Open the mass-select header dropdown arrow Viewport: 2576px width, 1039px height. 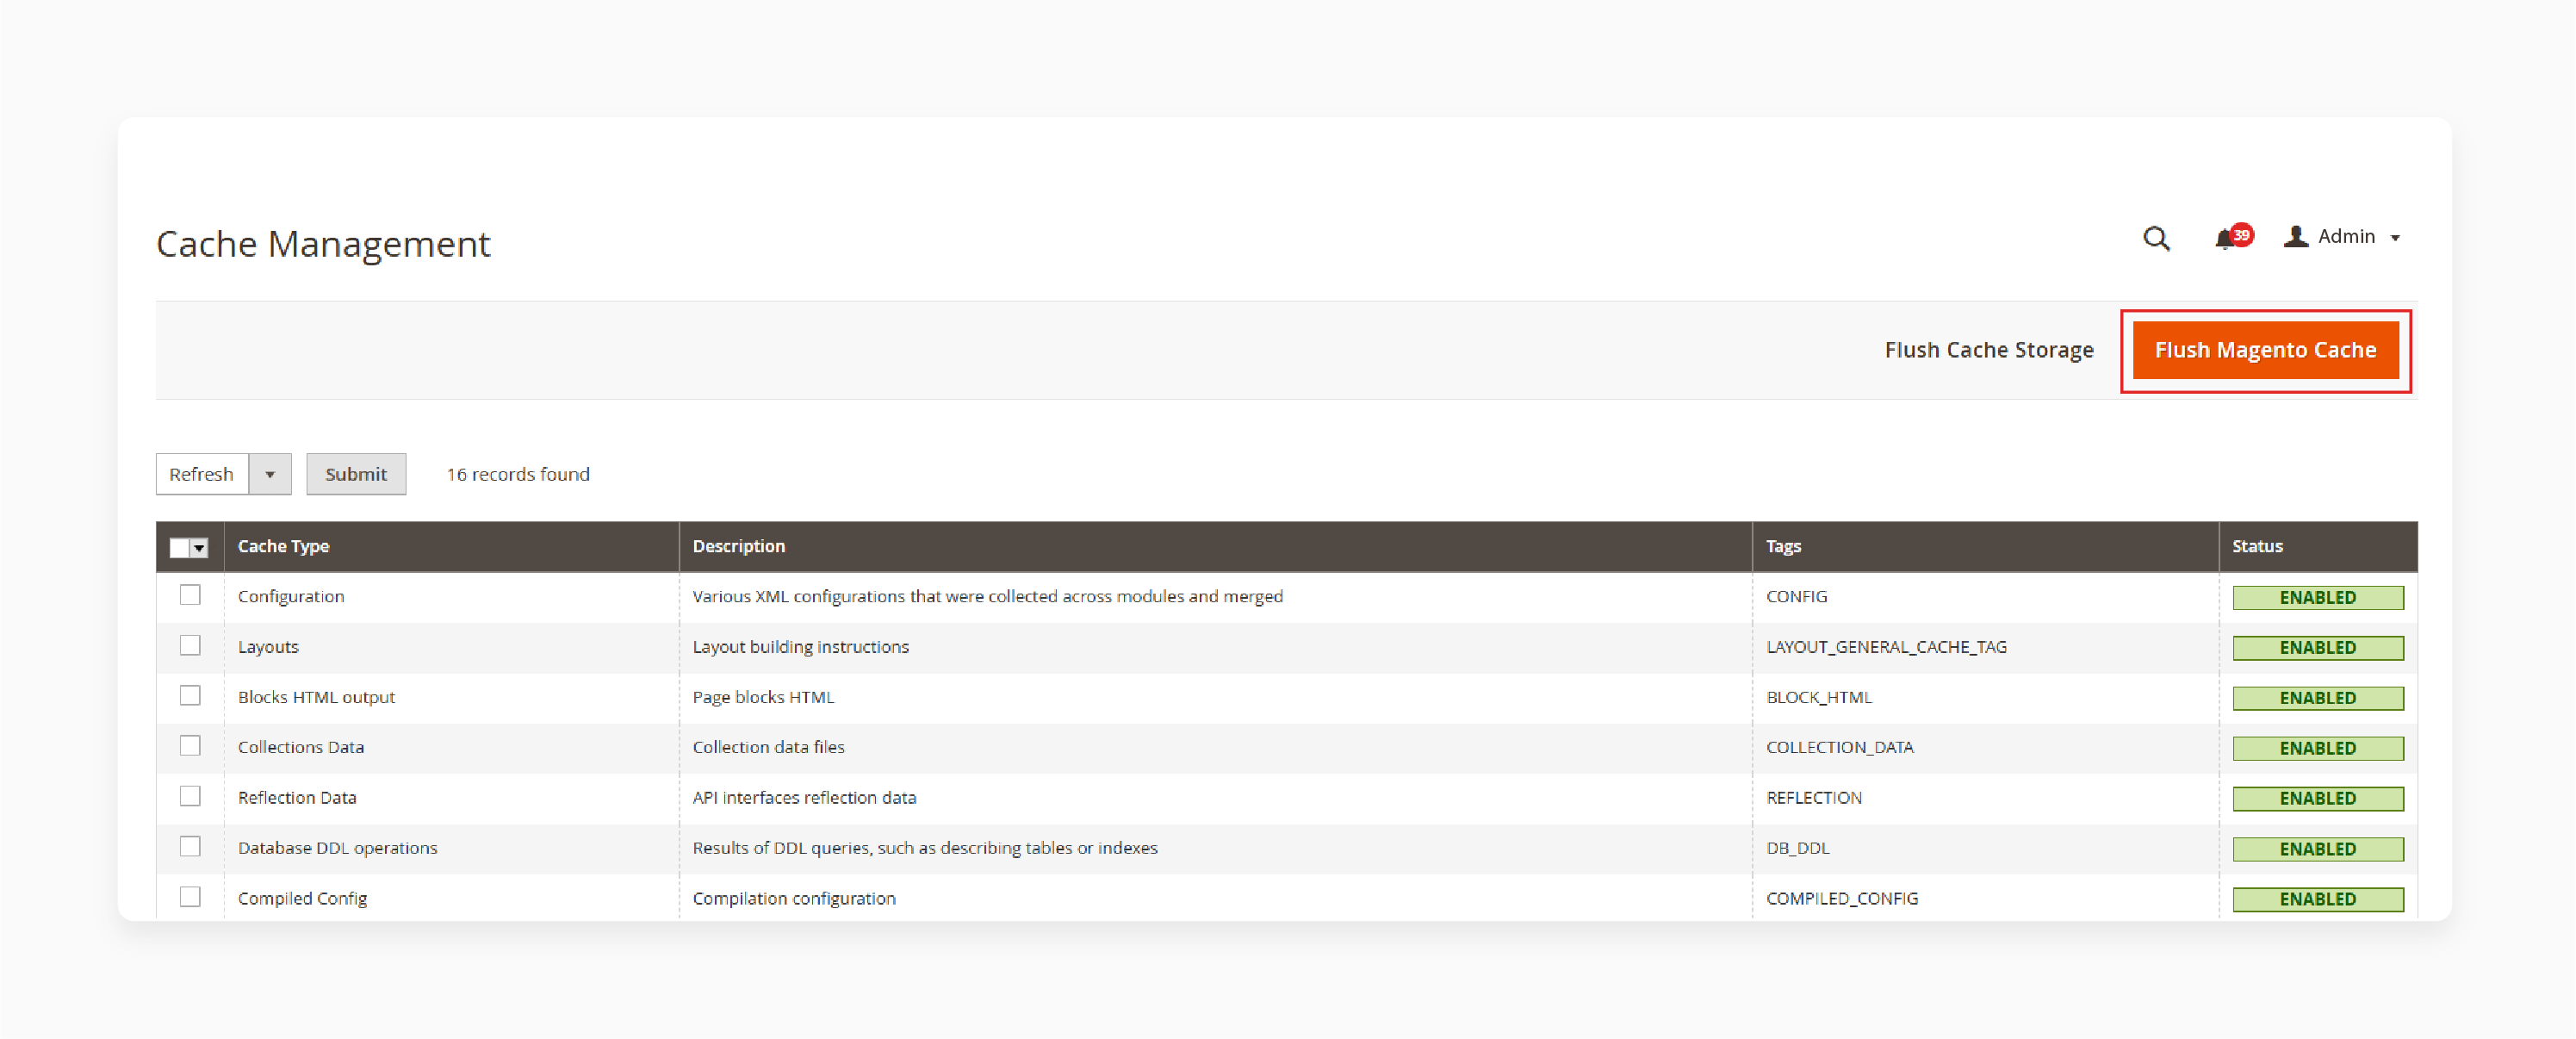point(199,548)
